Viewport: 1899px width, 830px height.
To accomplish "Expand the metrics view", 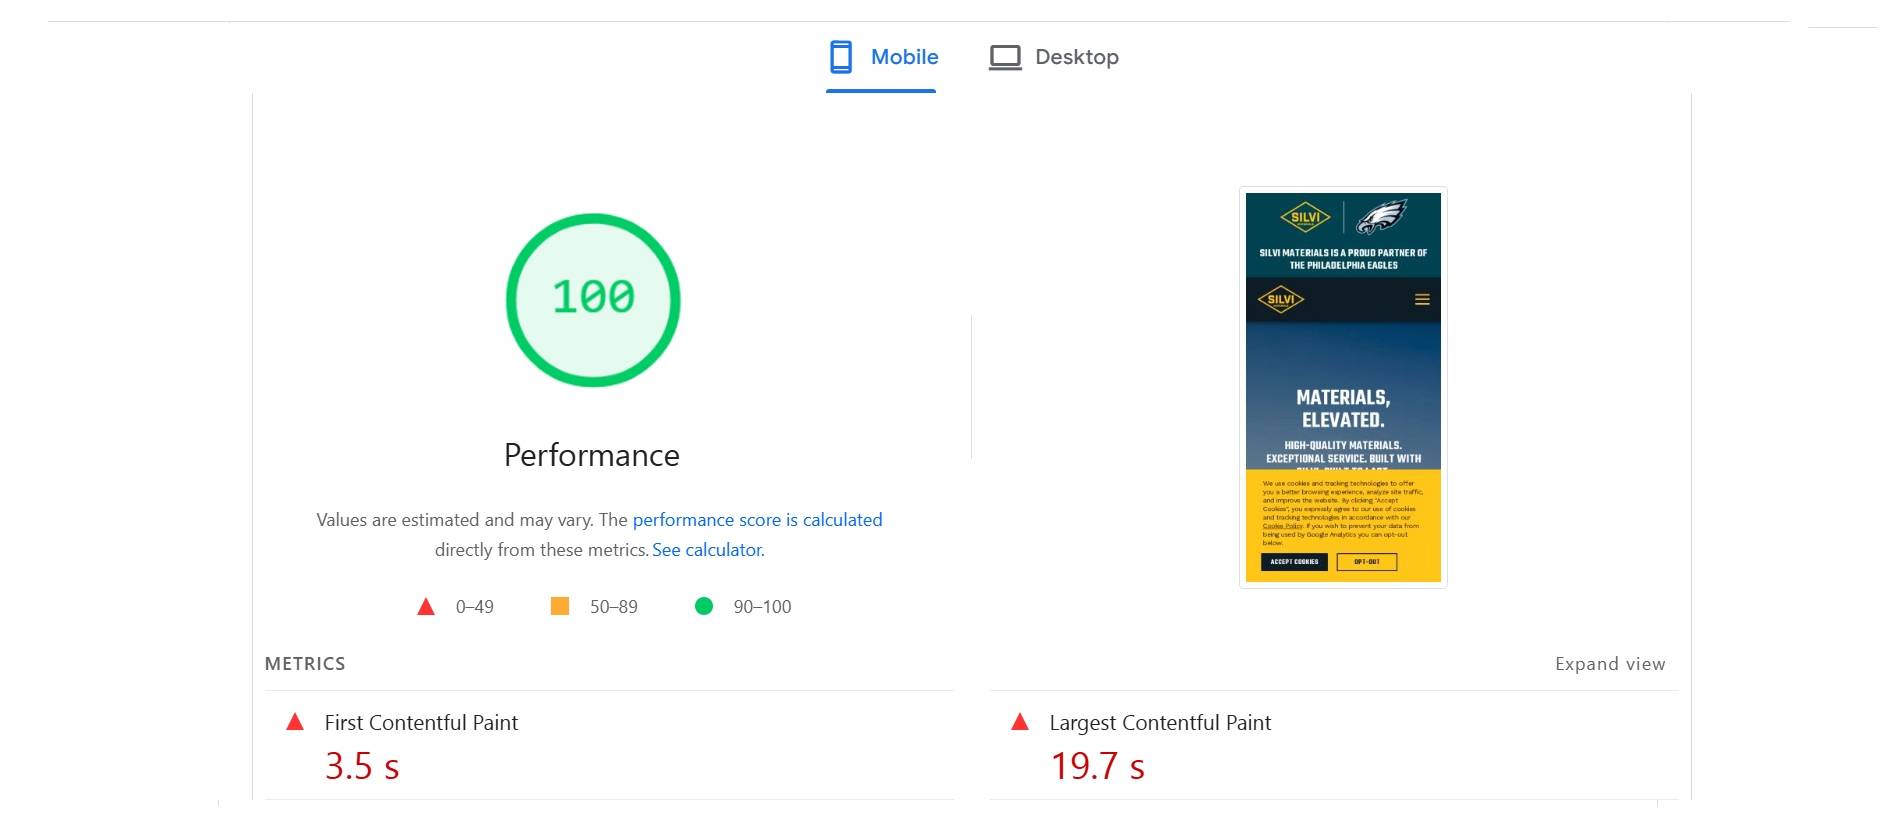I will pos(1609,664).
